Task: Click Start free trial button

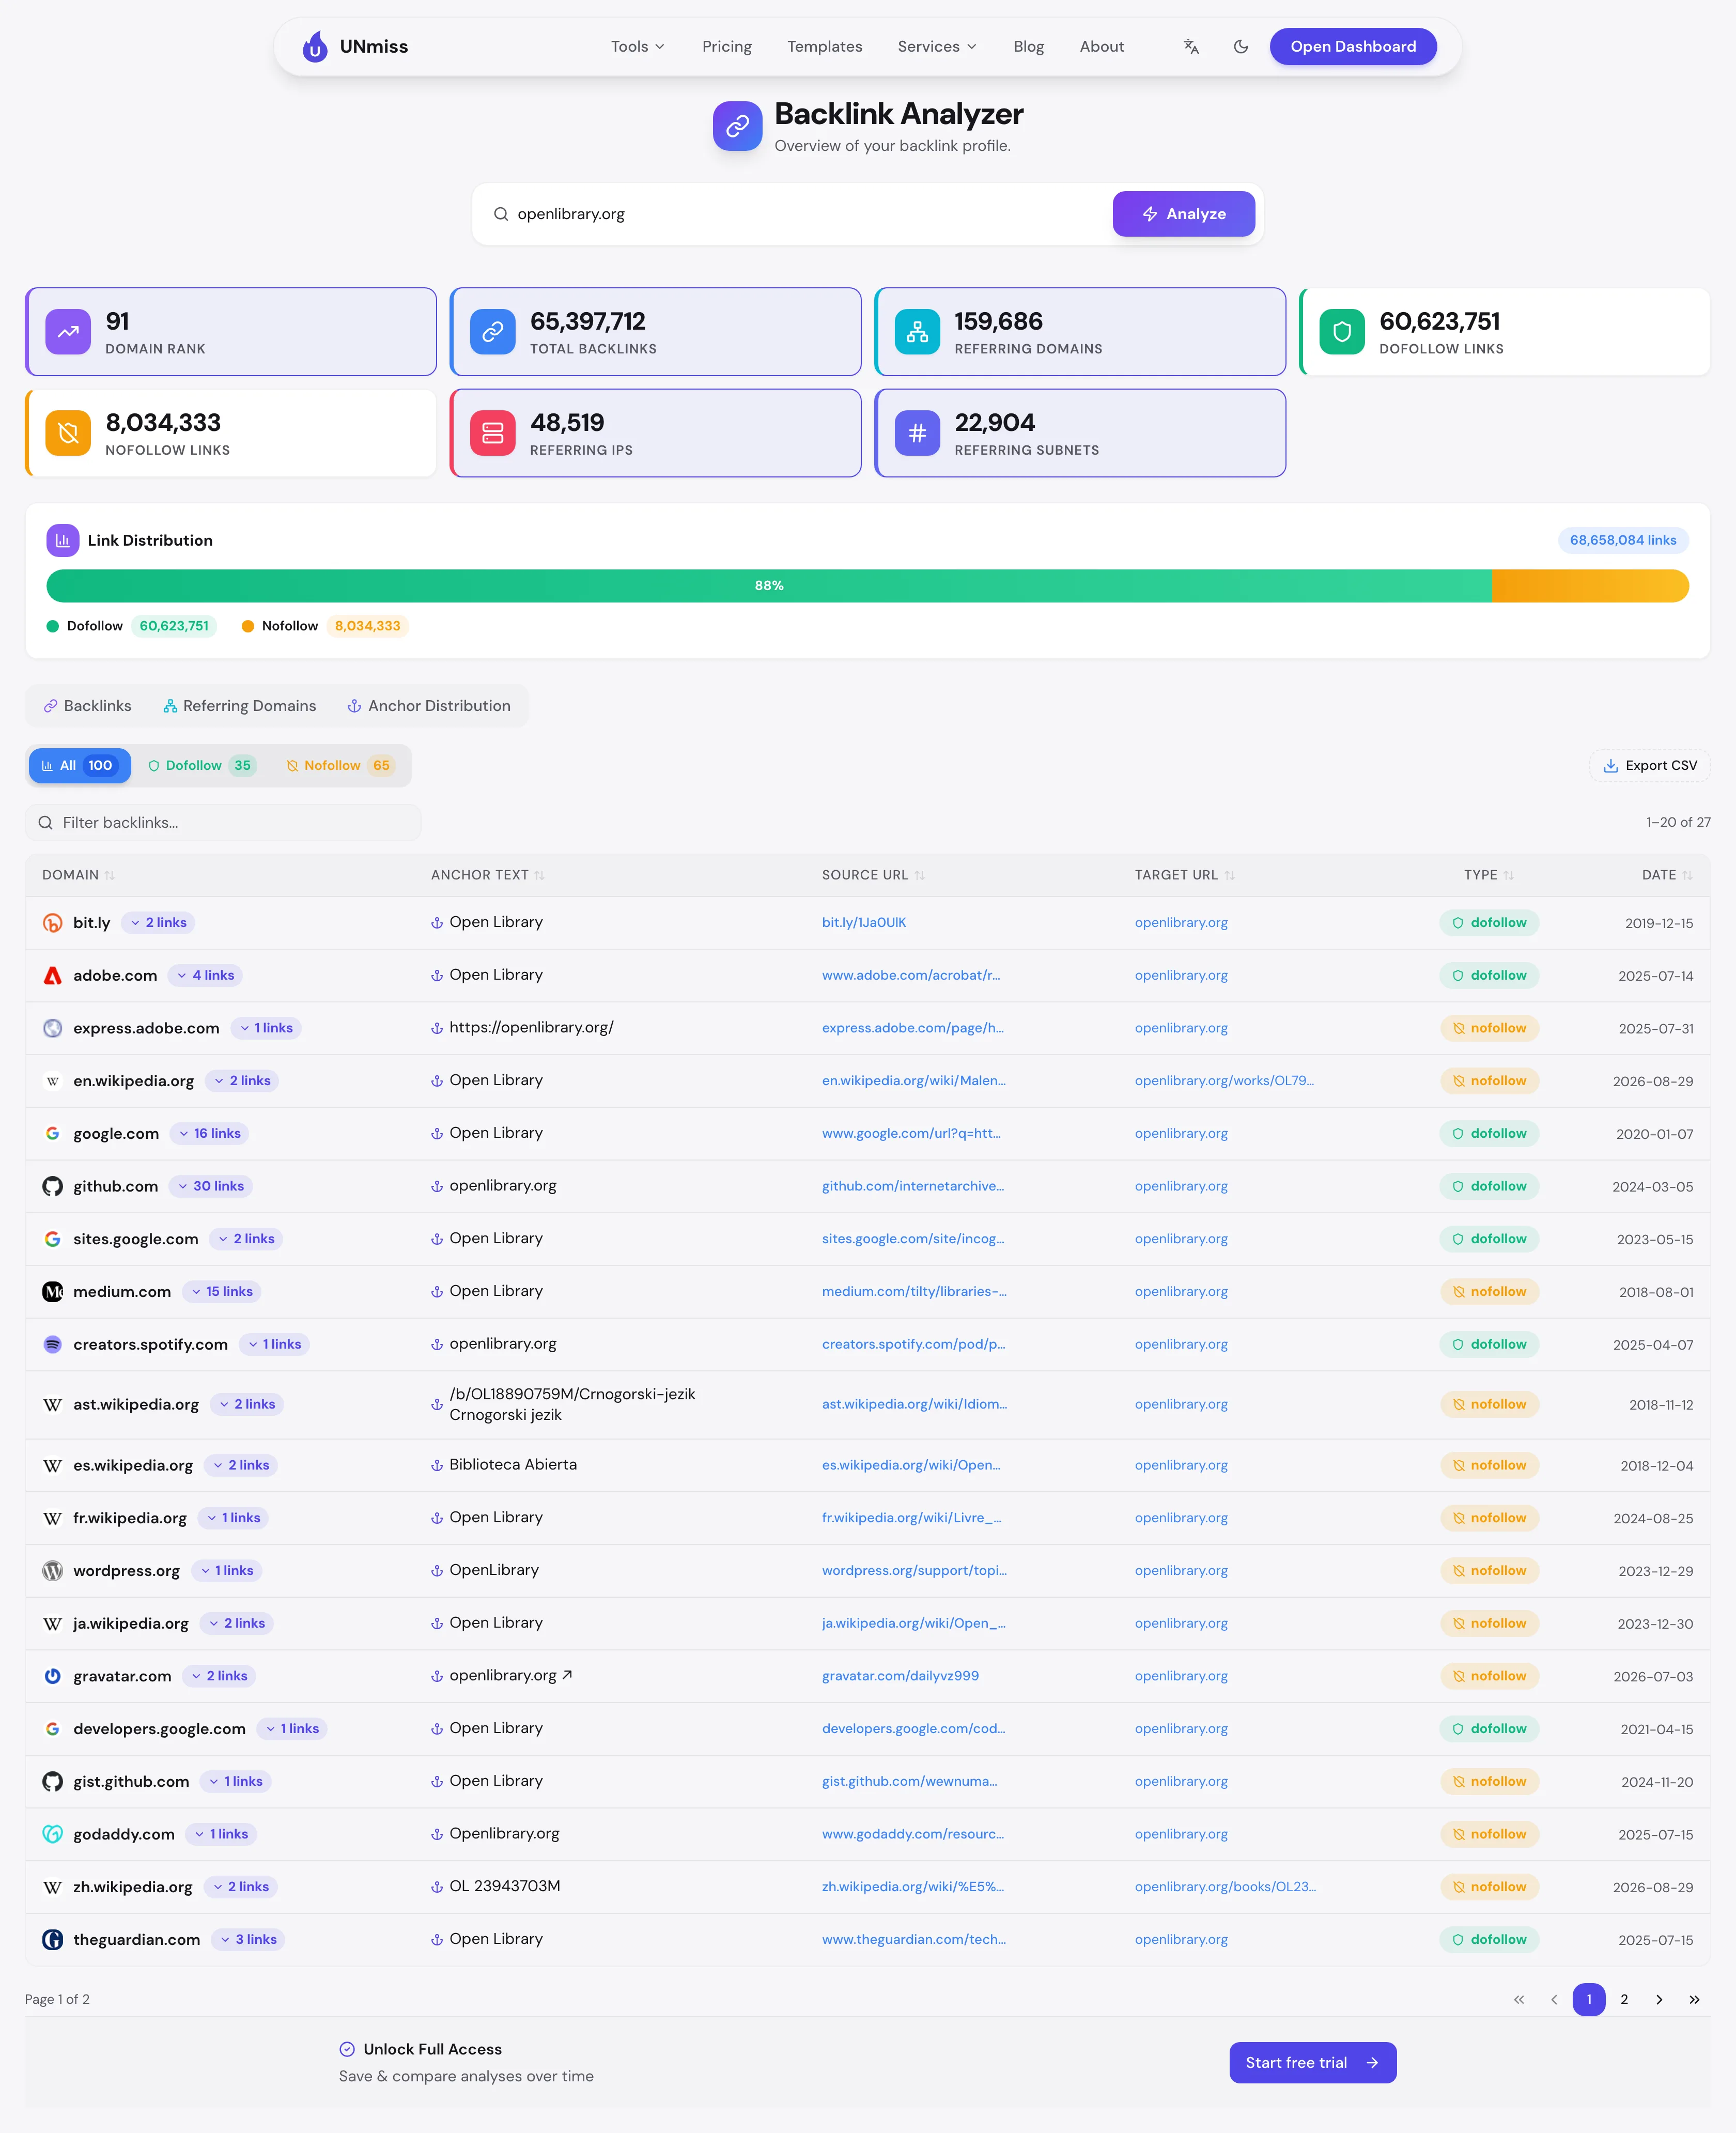Action: 1312,2063
